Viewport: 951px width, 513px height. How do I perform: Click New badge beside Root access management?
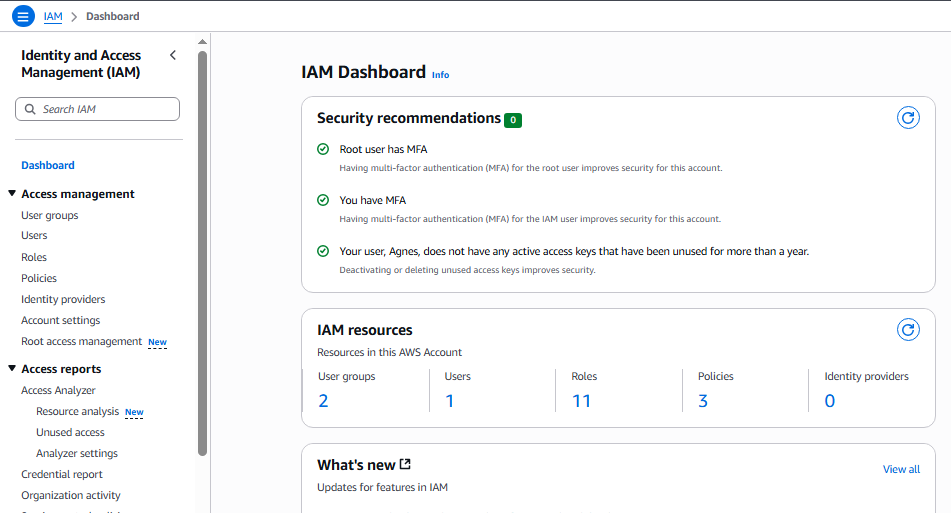click(x=157, y=343)
